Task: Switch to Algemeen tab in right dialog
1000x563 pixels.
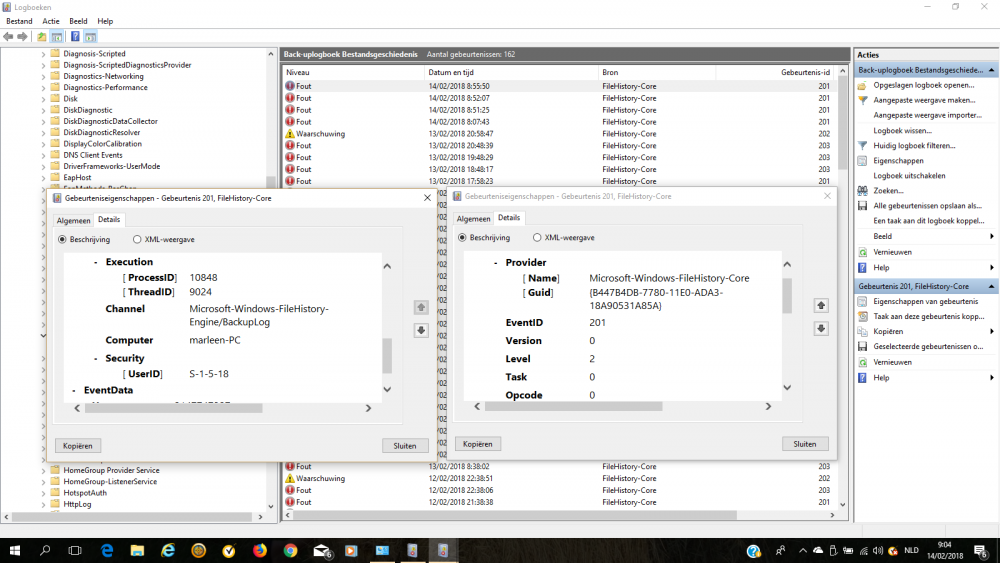Action: 472,218
